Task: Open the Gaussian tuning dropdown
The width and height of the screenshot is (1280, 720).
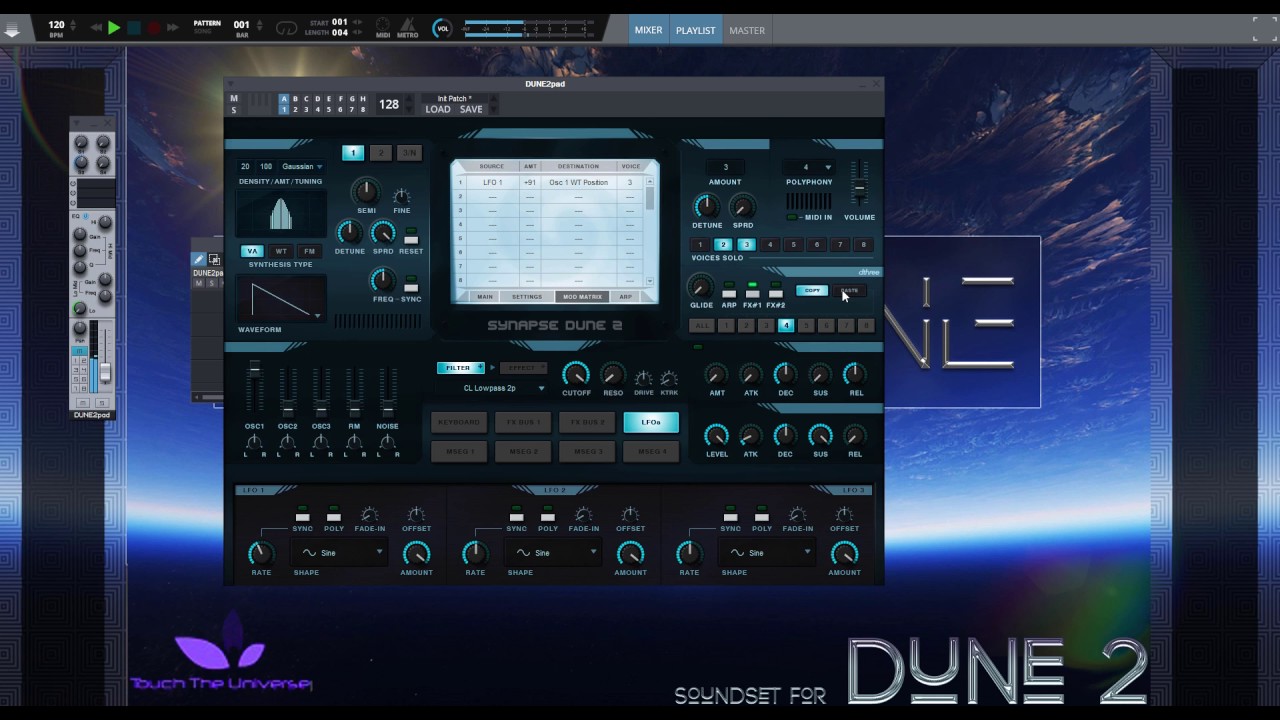Action: pos(302,166)
